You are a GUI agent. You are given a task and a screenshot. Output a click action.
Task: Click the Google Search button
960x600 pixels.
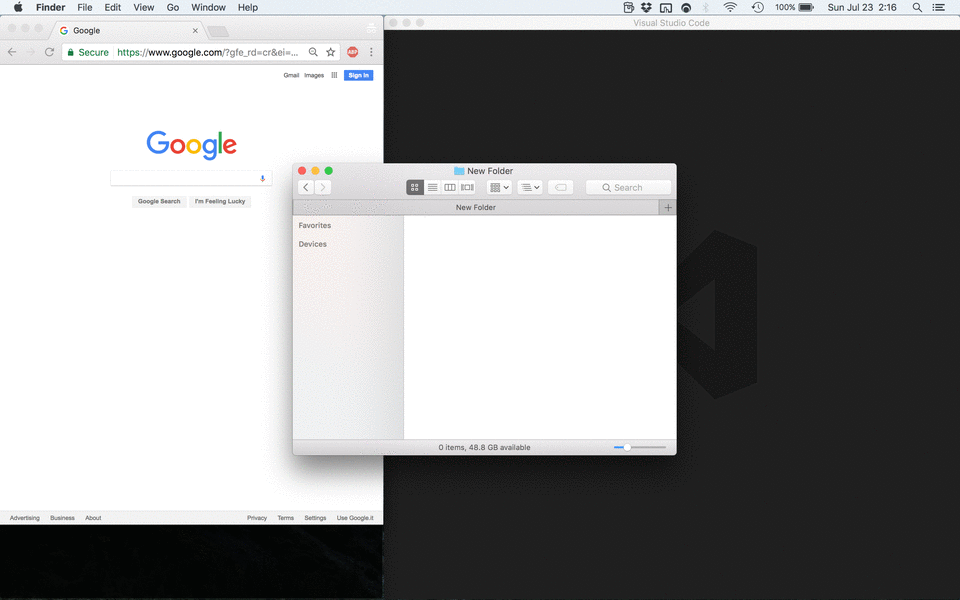(159, 201)
